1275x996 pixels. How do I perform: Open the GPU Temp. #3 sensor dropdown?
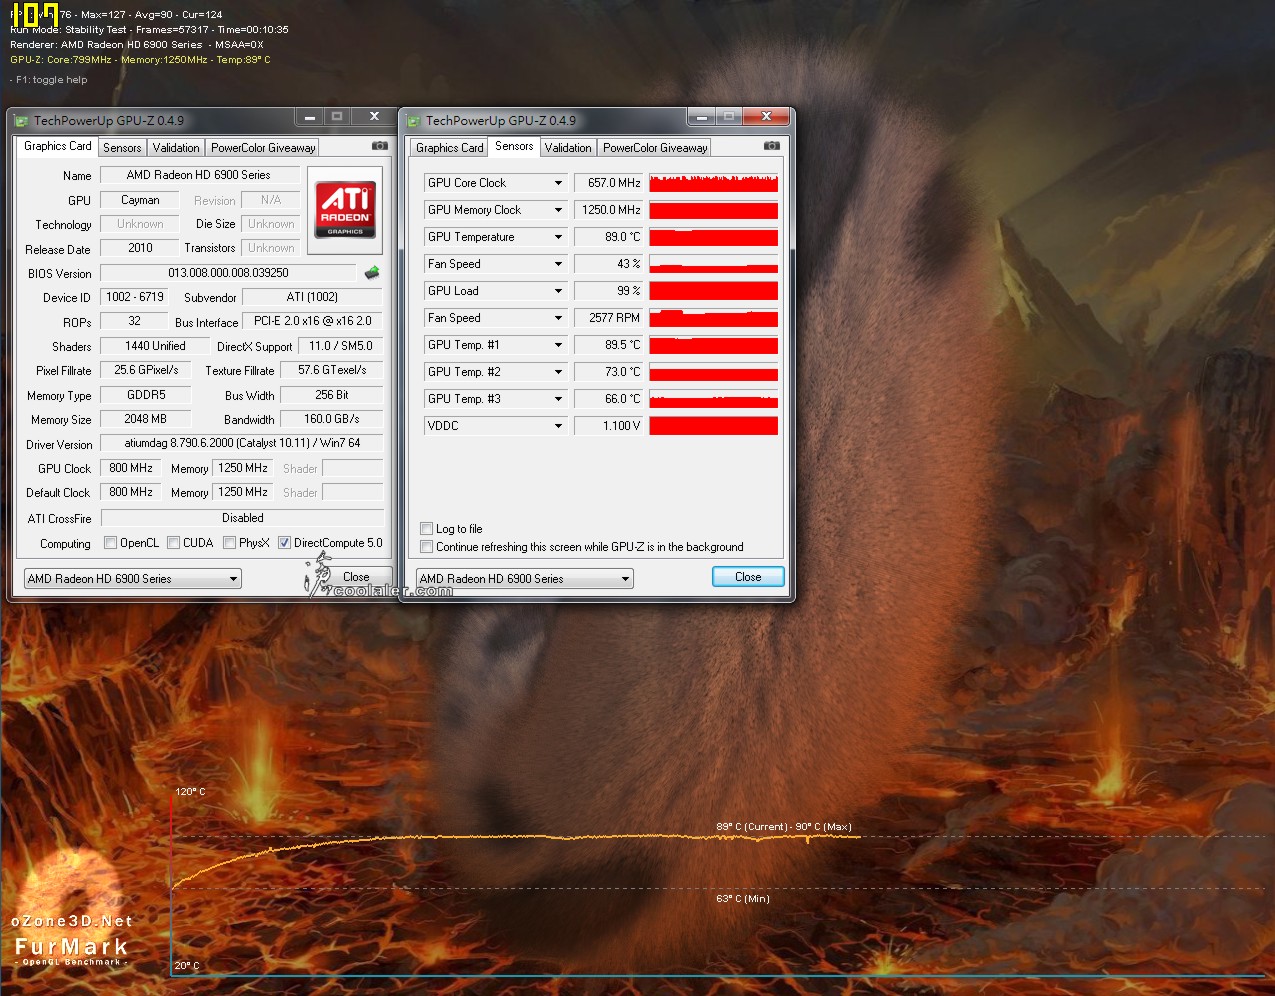(558, 399)
